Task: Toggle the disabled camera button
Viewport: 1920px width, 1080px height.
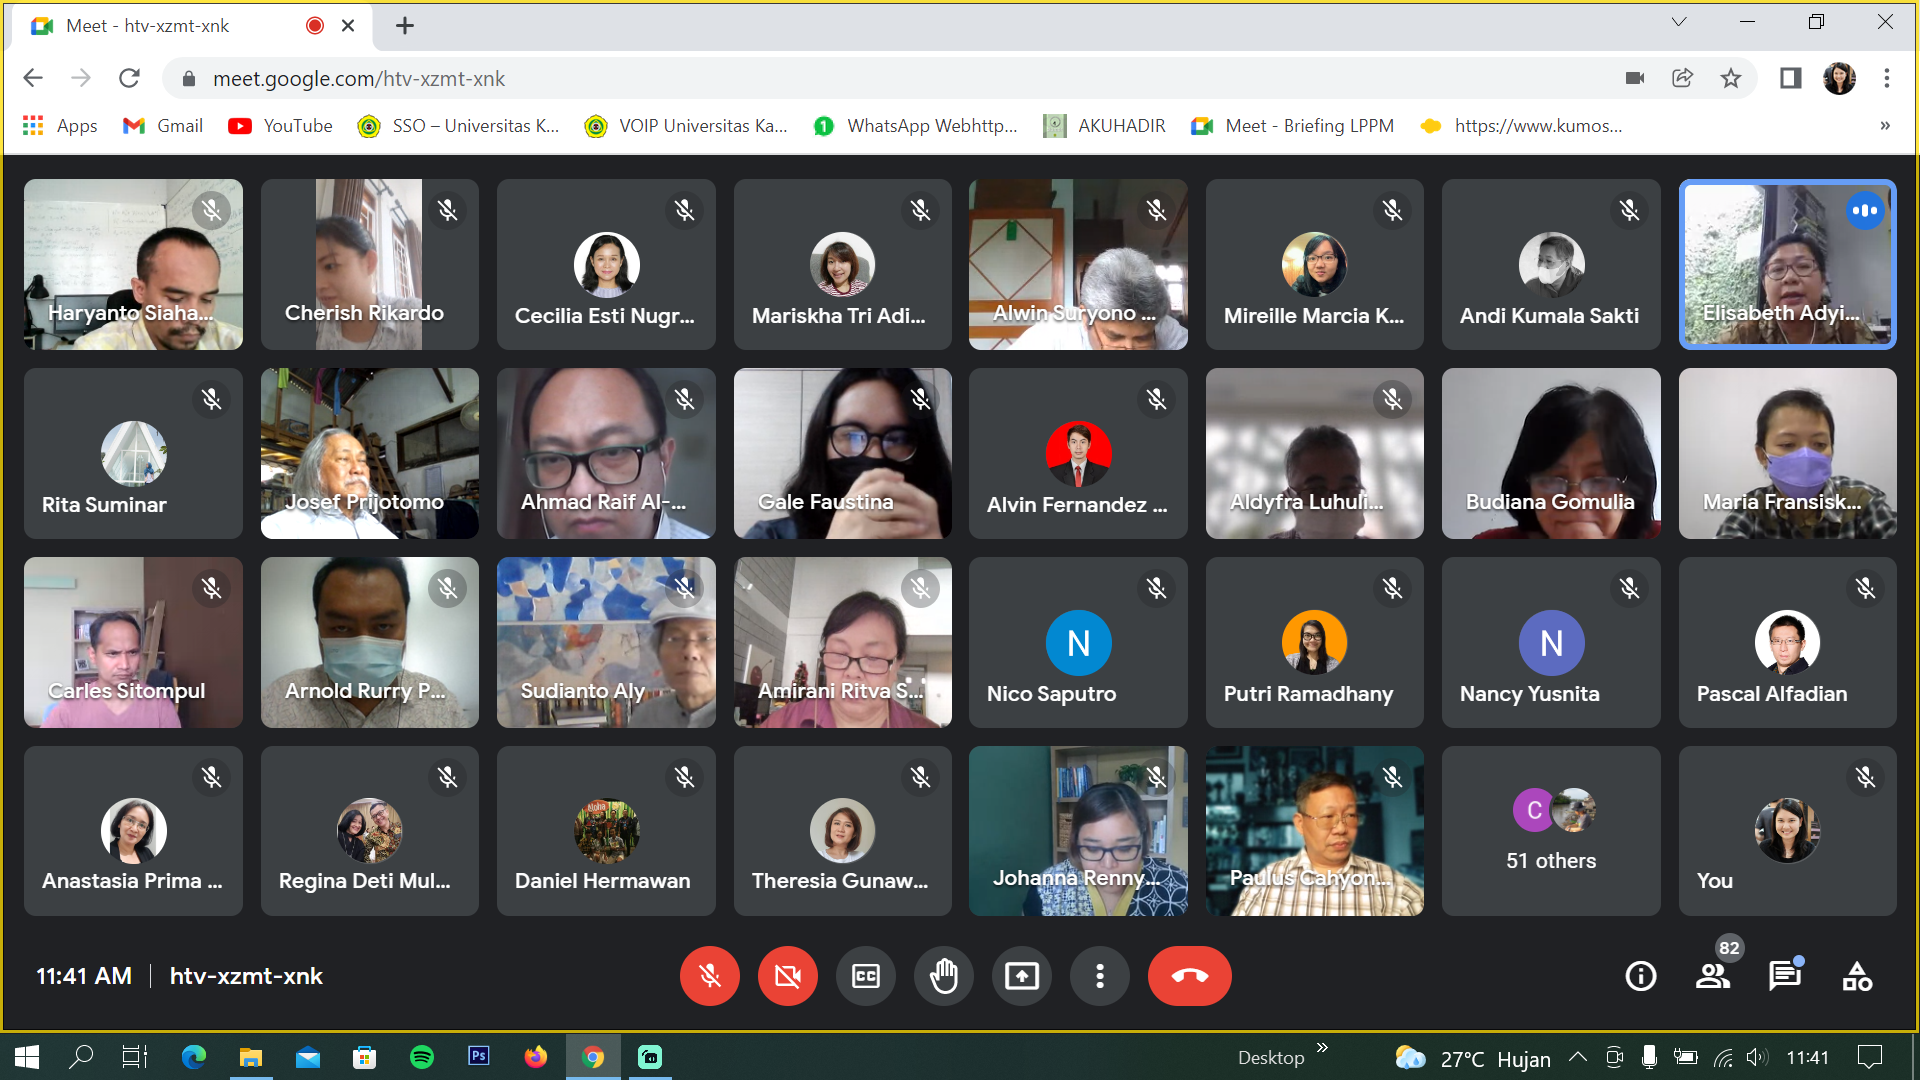Action: (787, 976)
